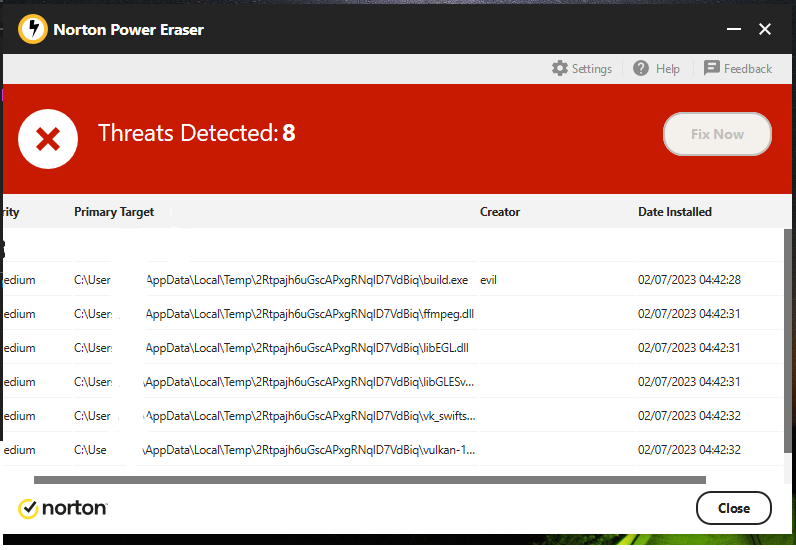Close the window with the title bar X
The width and height of the screenshot is (796, 550).
click(x=765, y=29)
